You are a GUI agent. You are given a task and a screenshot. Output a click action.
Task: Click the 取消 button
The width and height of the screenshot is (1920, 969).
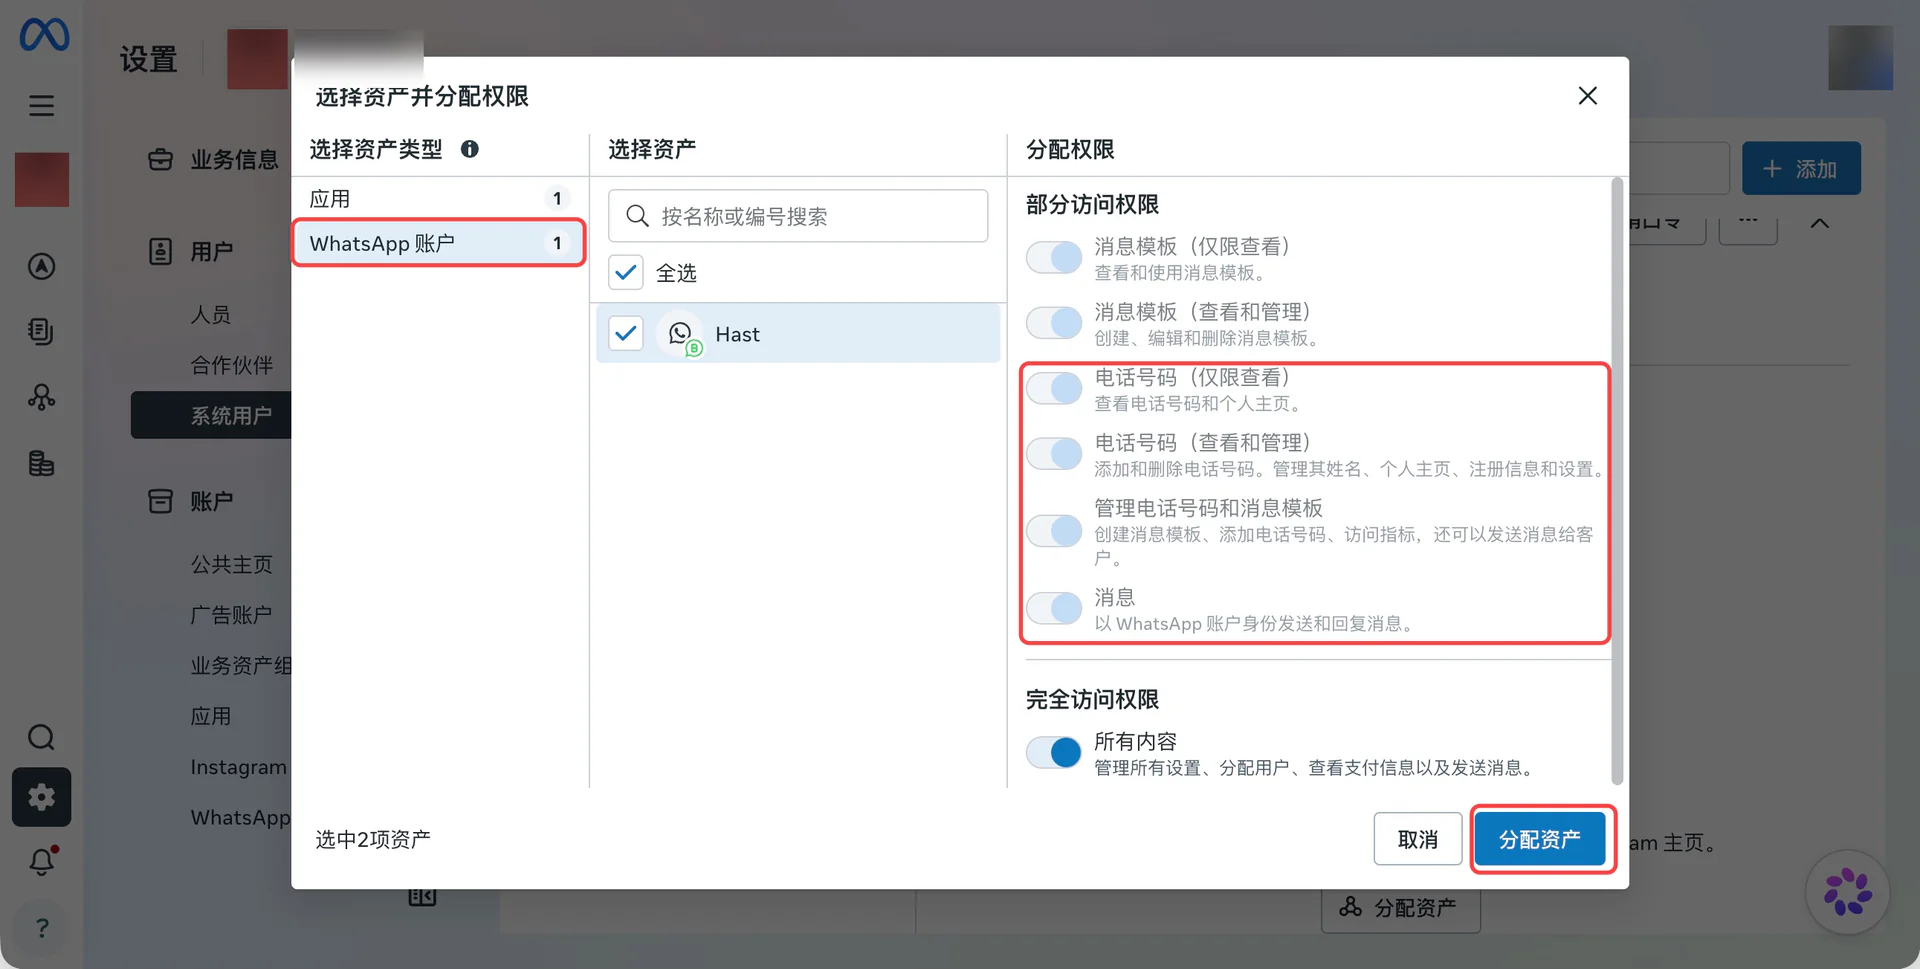pyautogui.click(x=1418, y=839)
